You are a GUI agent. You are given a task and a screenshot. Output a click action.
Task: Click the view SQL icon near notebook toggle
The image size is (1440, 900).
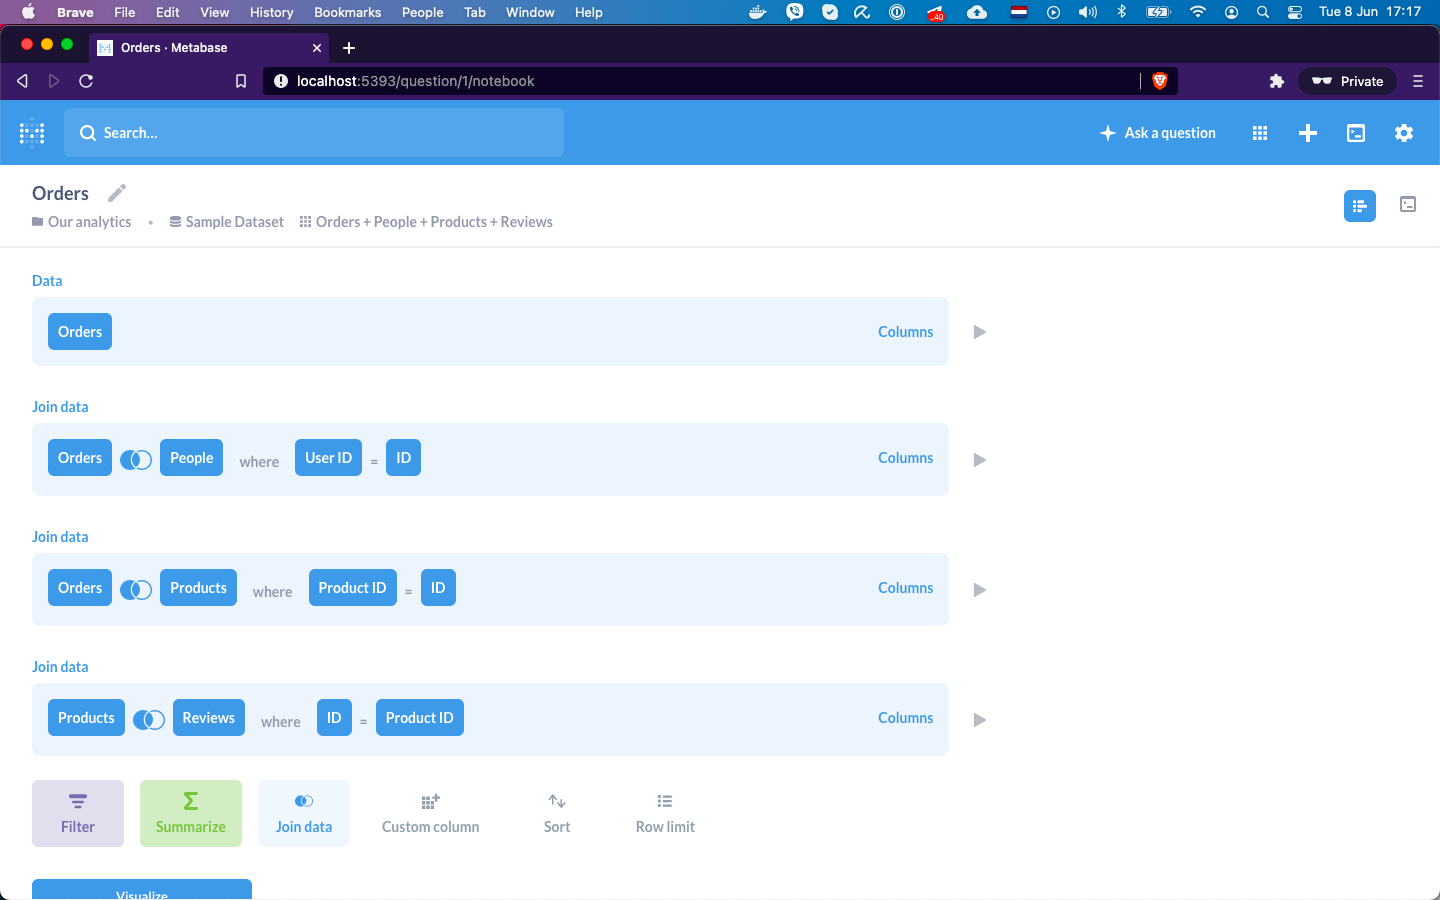(x=1408, y=204)
